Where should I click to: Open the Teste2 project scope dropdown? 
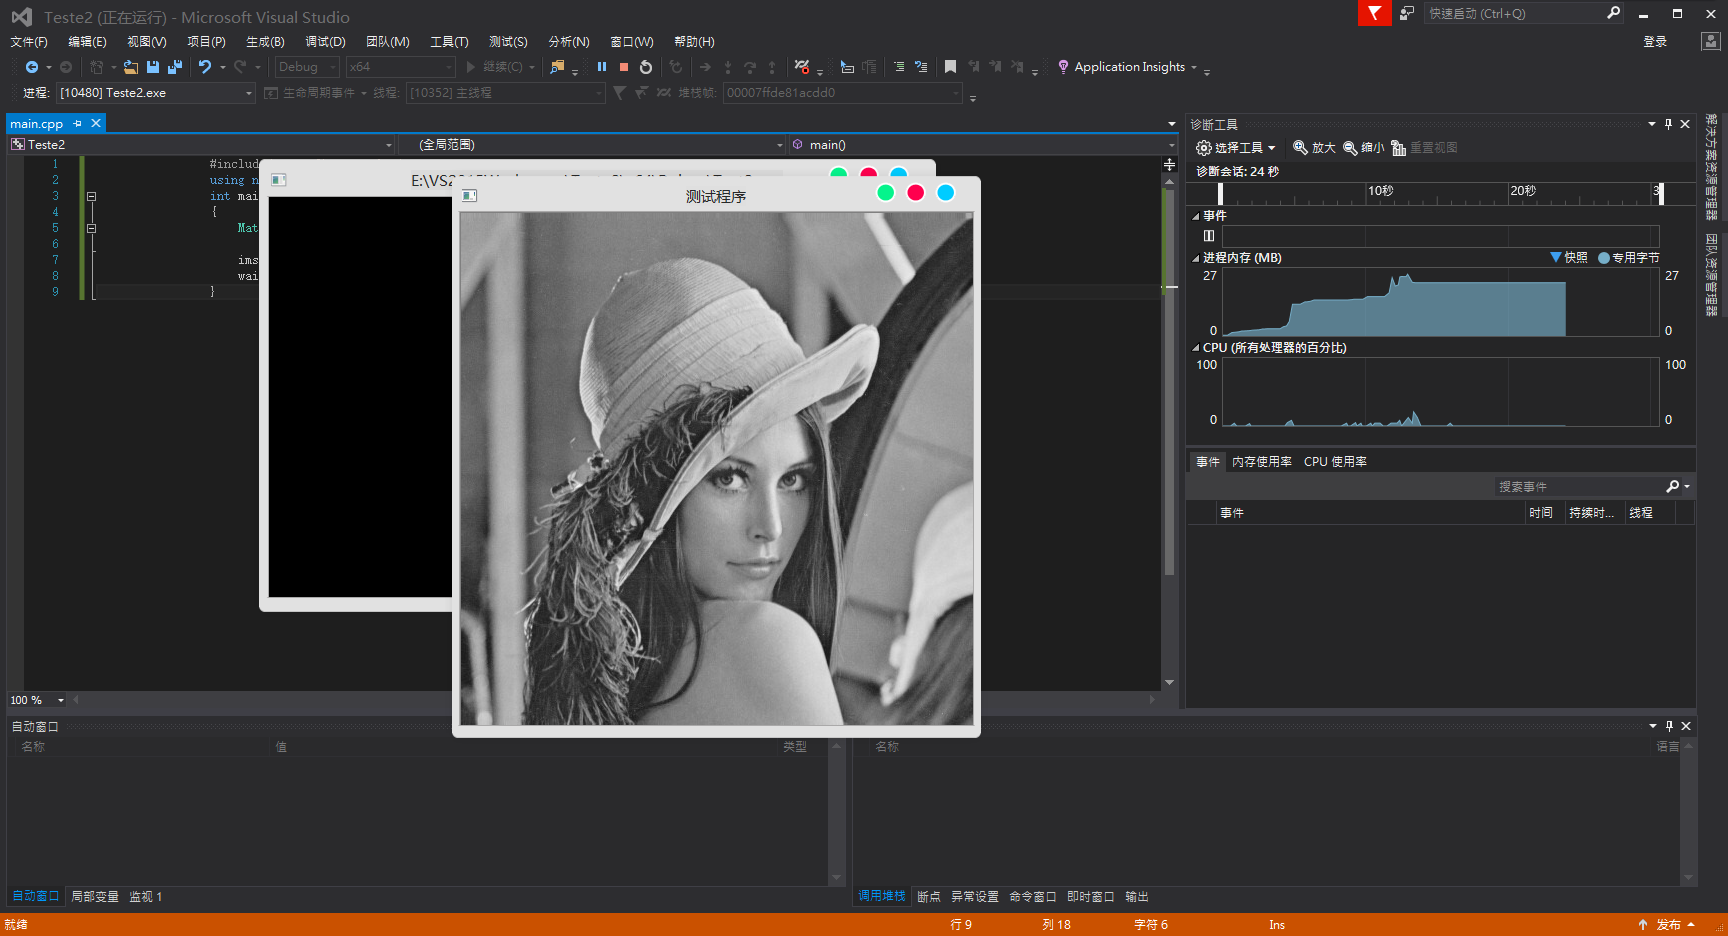[202, 145]
